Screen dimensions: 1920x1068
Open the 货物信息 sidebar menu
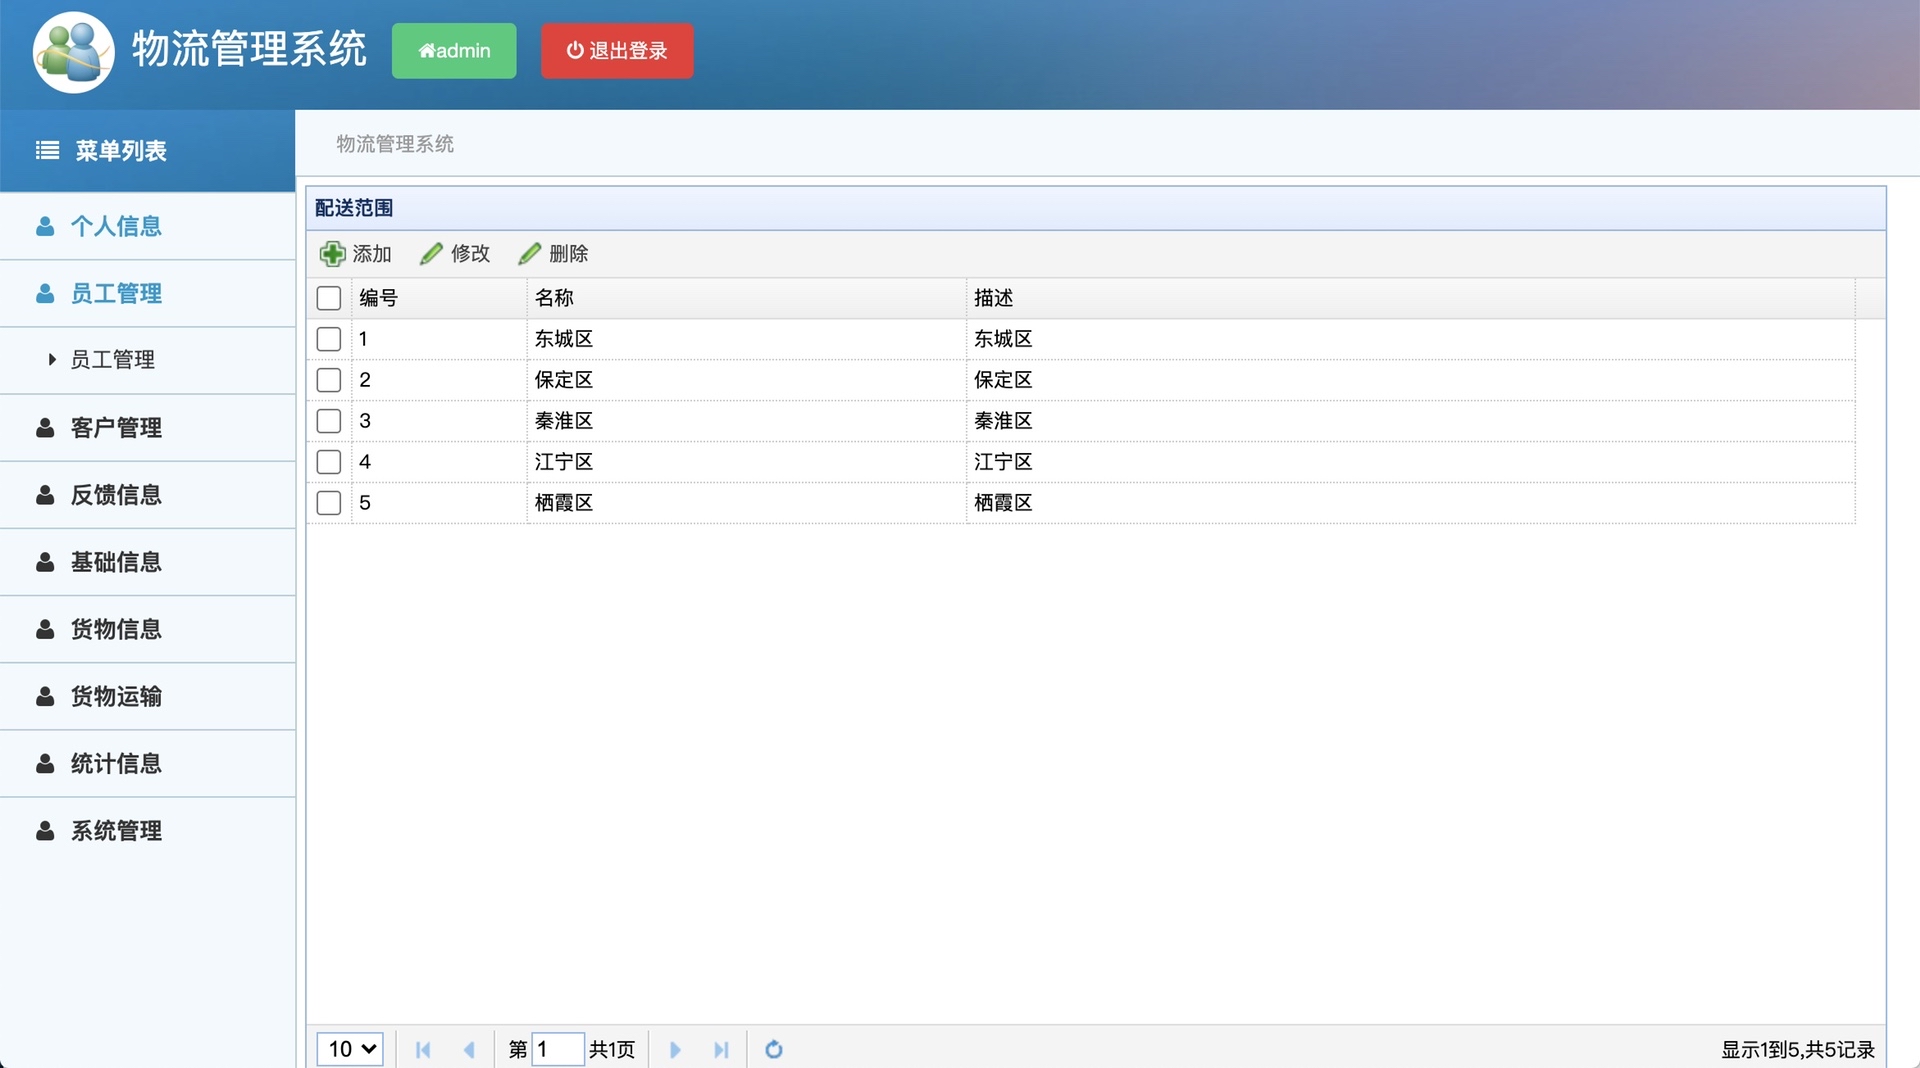pyautogui.click(x=115, y=629)
